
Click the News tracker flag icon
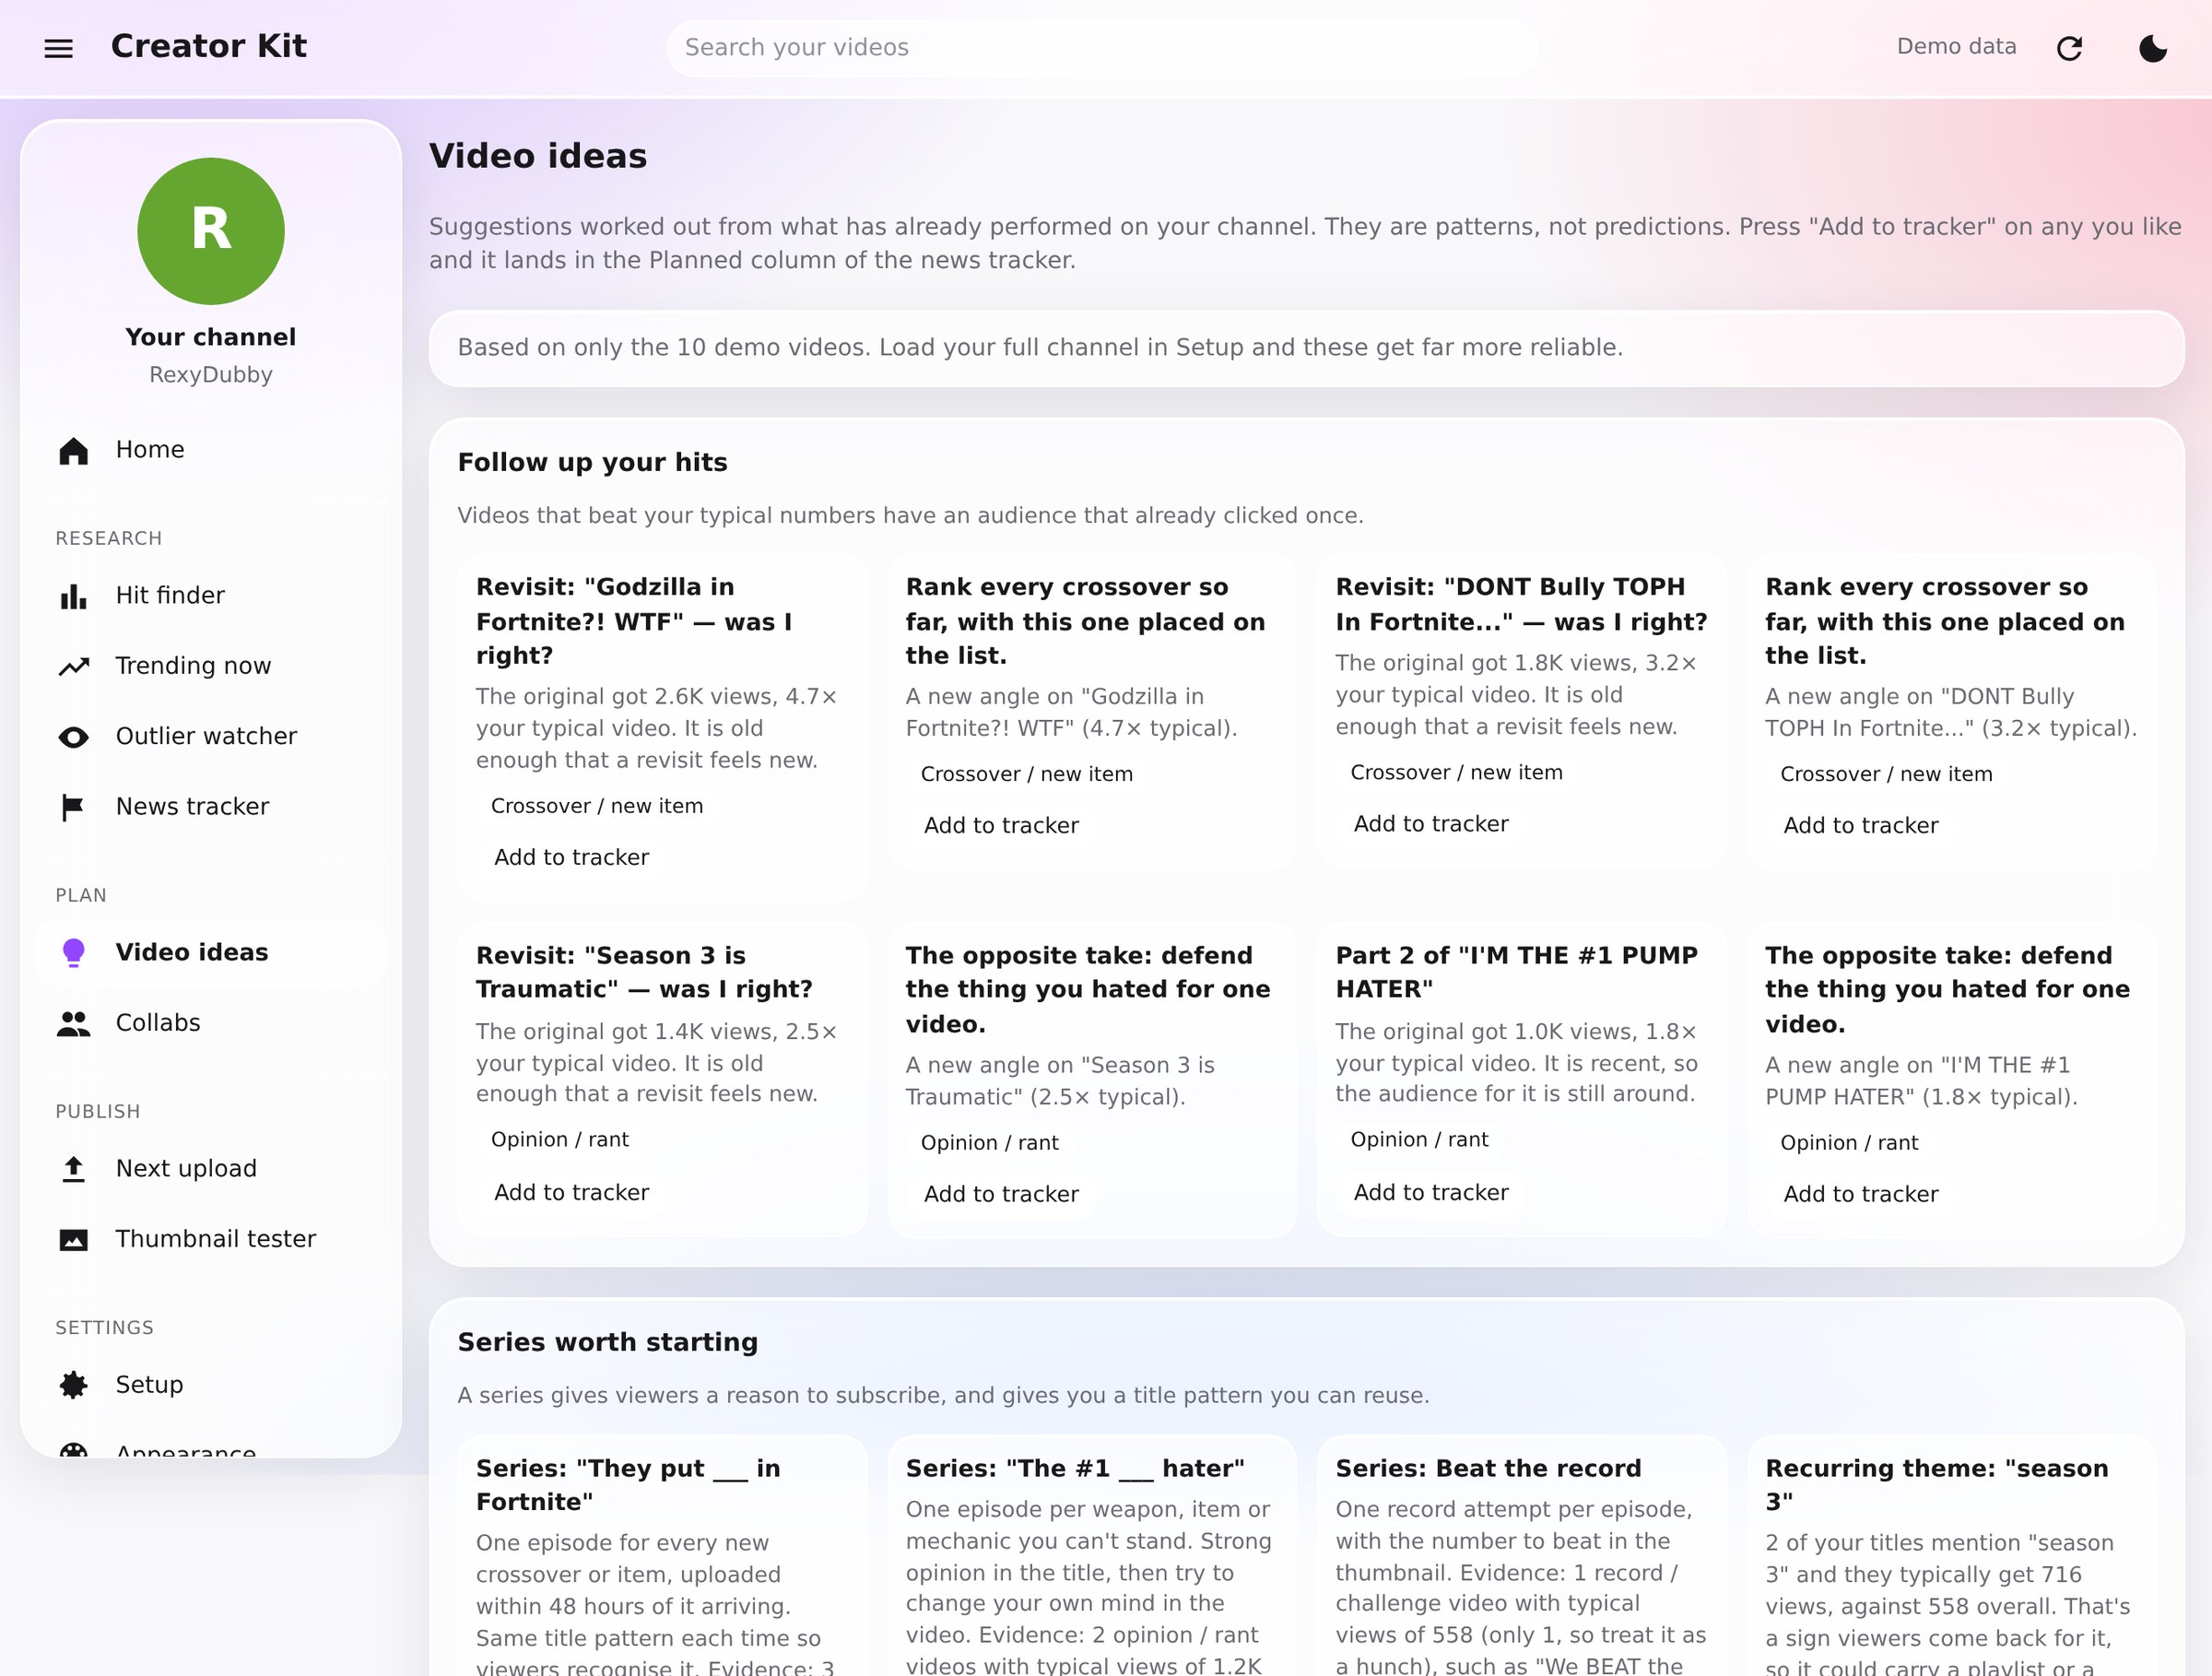[73, 807]
